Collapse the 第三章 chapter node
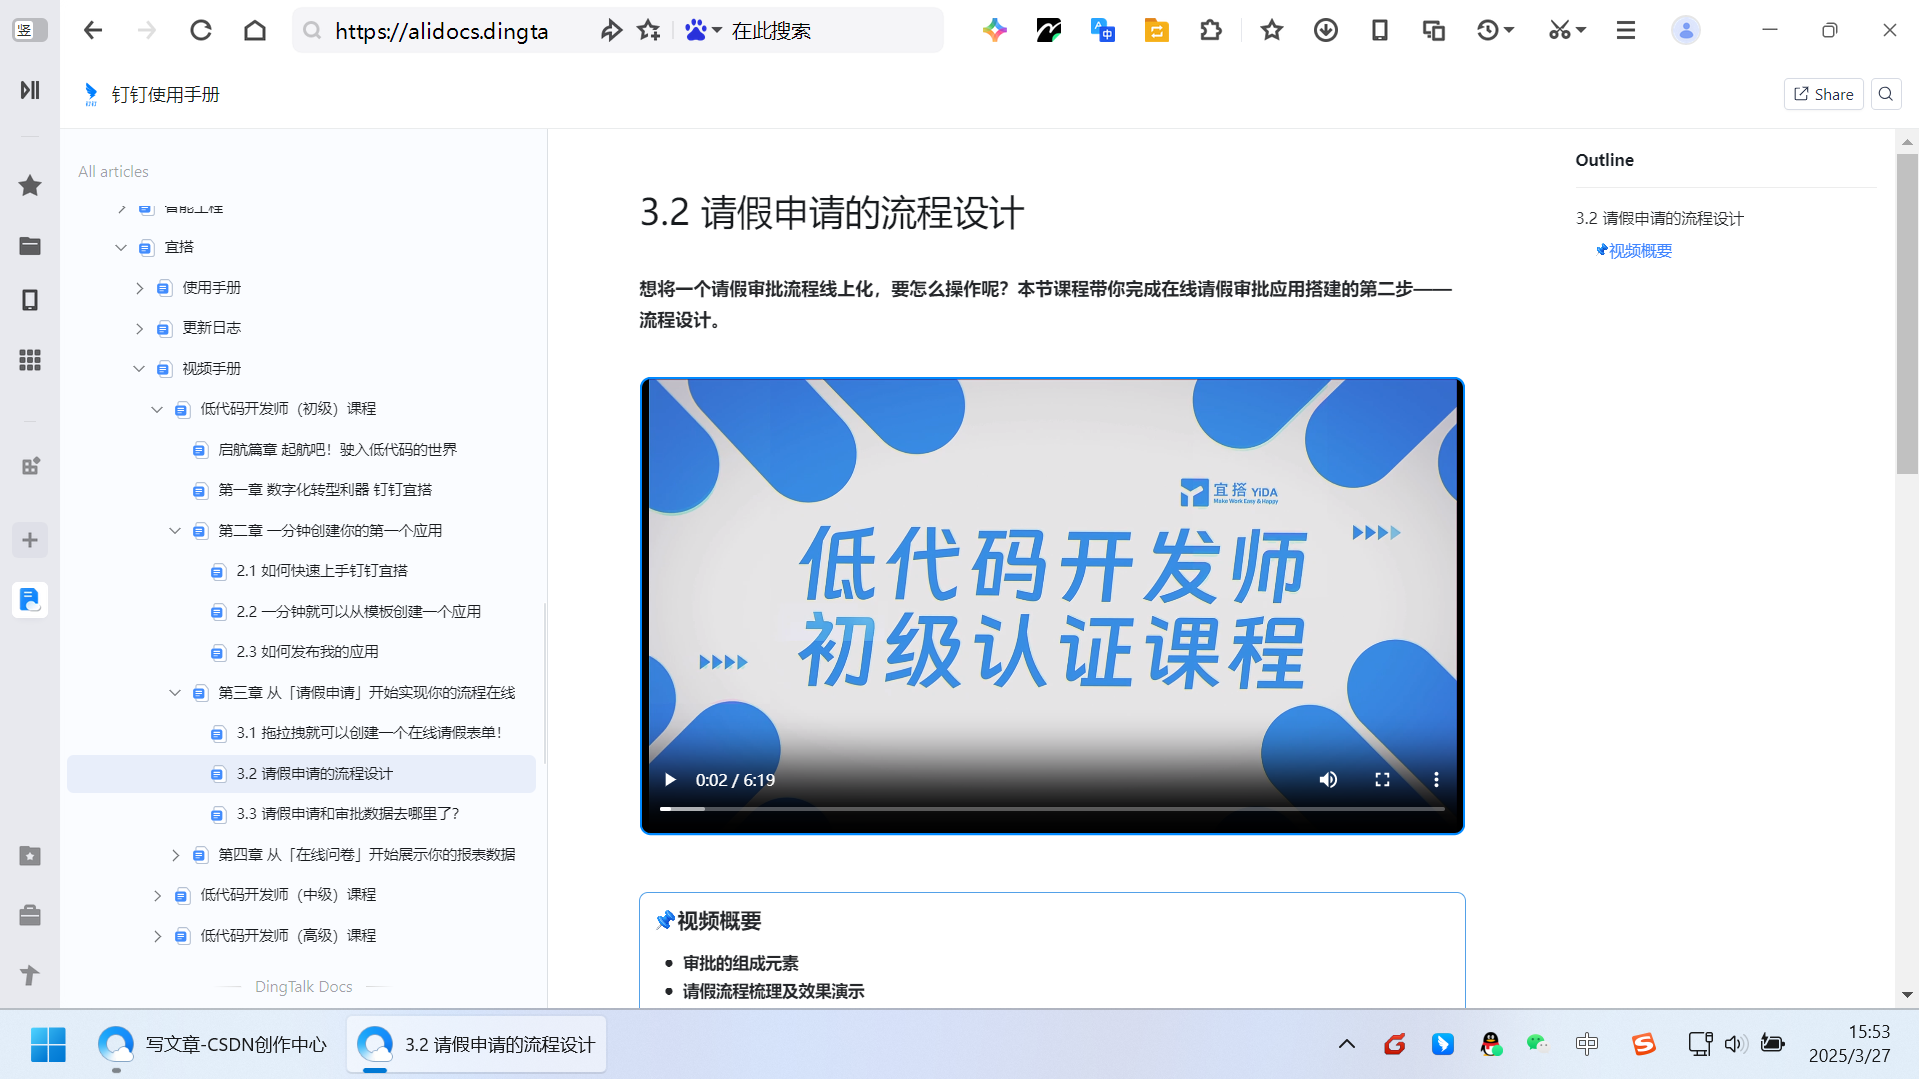Image resolution: width=1919 pixels, height=1079 pixels. (175, 693)
